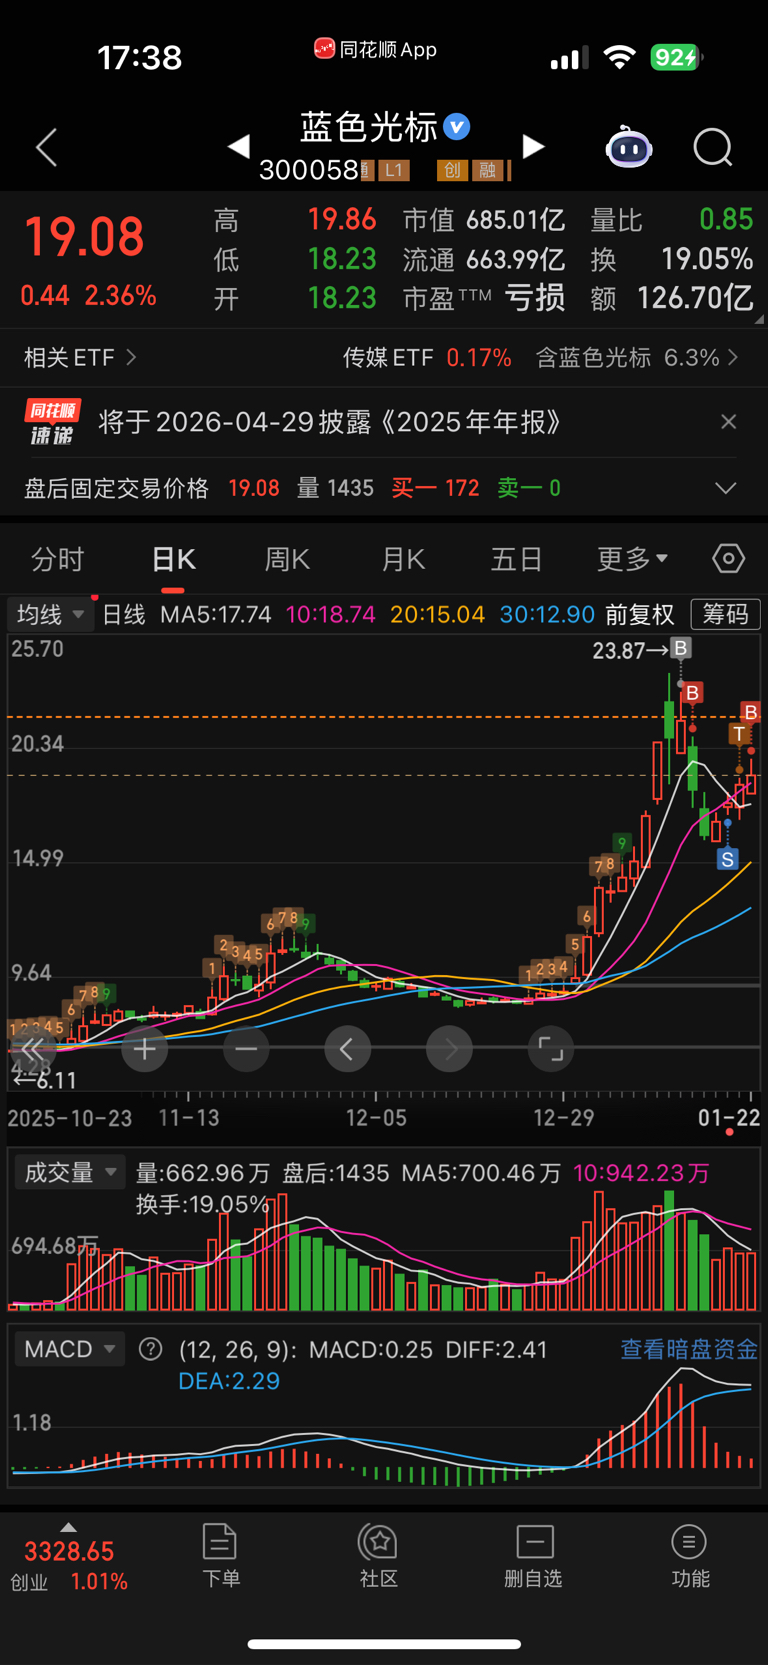Tap the orange T marker on the chart
The height and width of the screenshot is (1665, 769).
click(739, 734)
